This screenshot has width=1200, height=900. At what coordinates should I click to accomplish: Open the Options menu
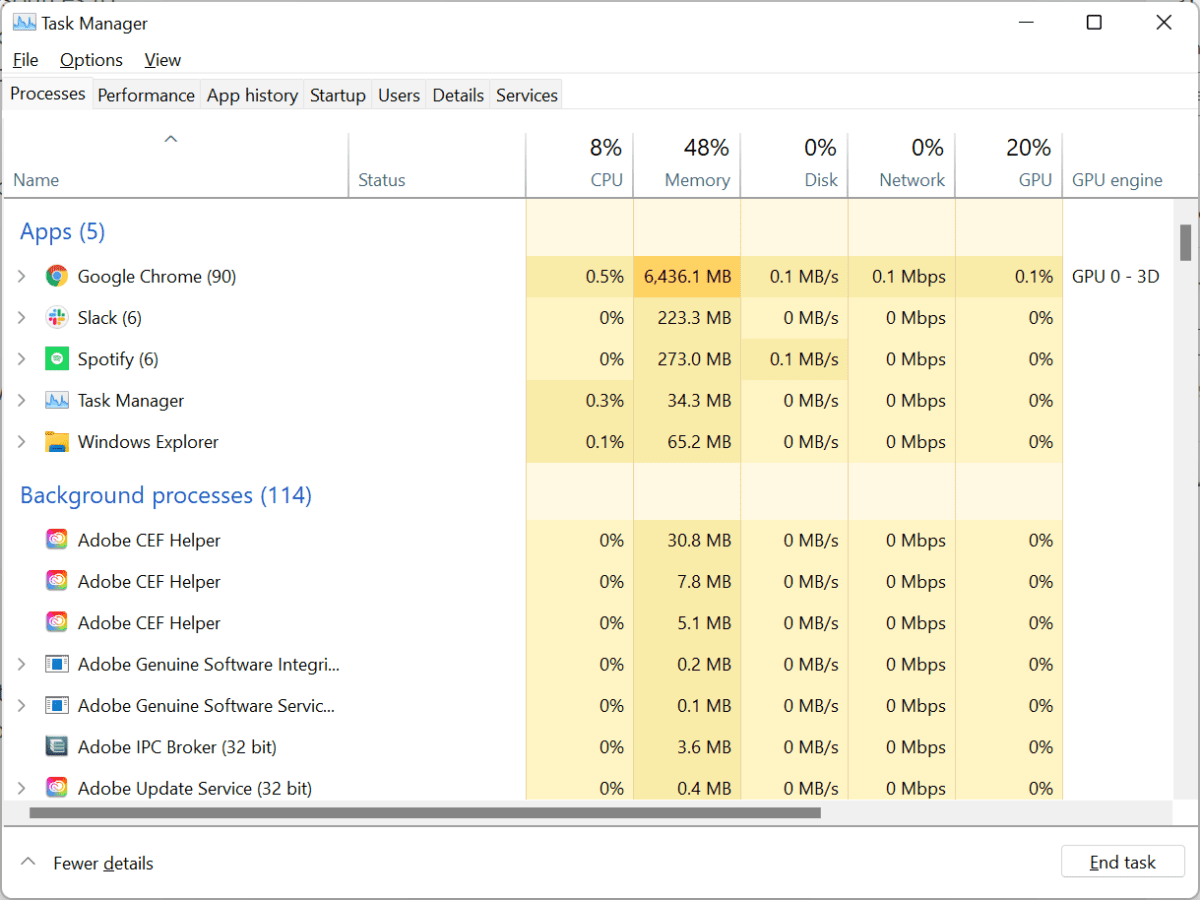(91, 60)
